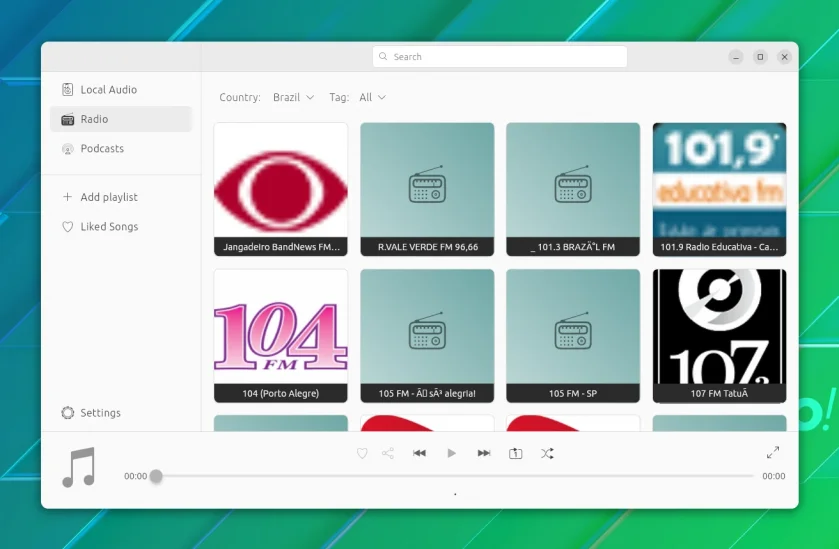The height and width of the screenshot is (549, 840).
Task: Open Liked Songs
Action: pyautogui.click(x=121, y=227)
